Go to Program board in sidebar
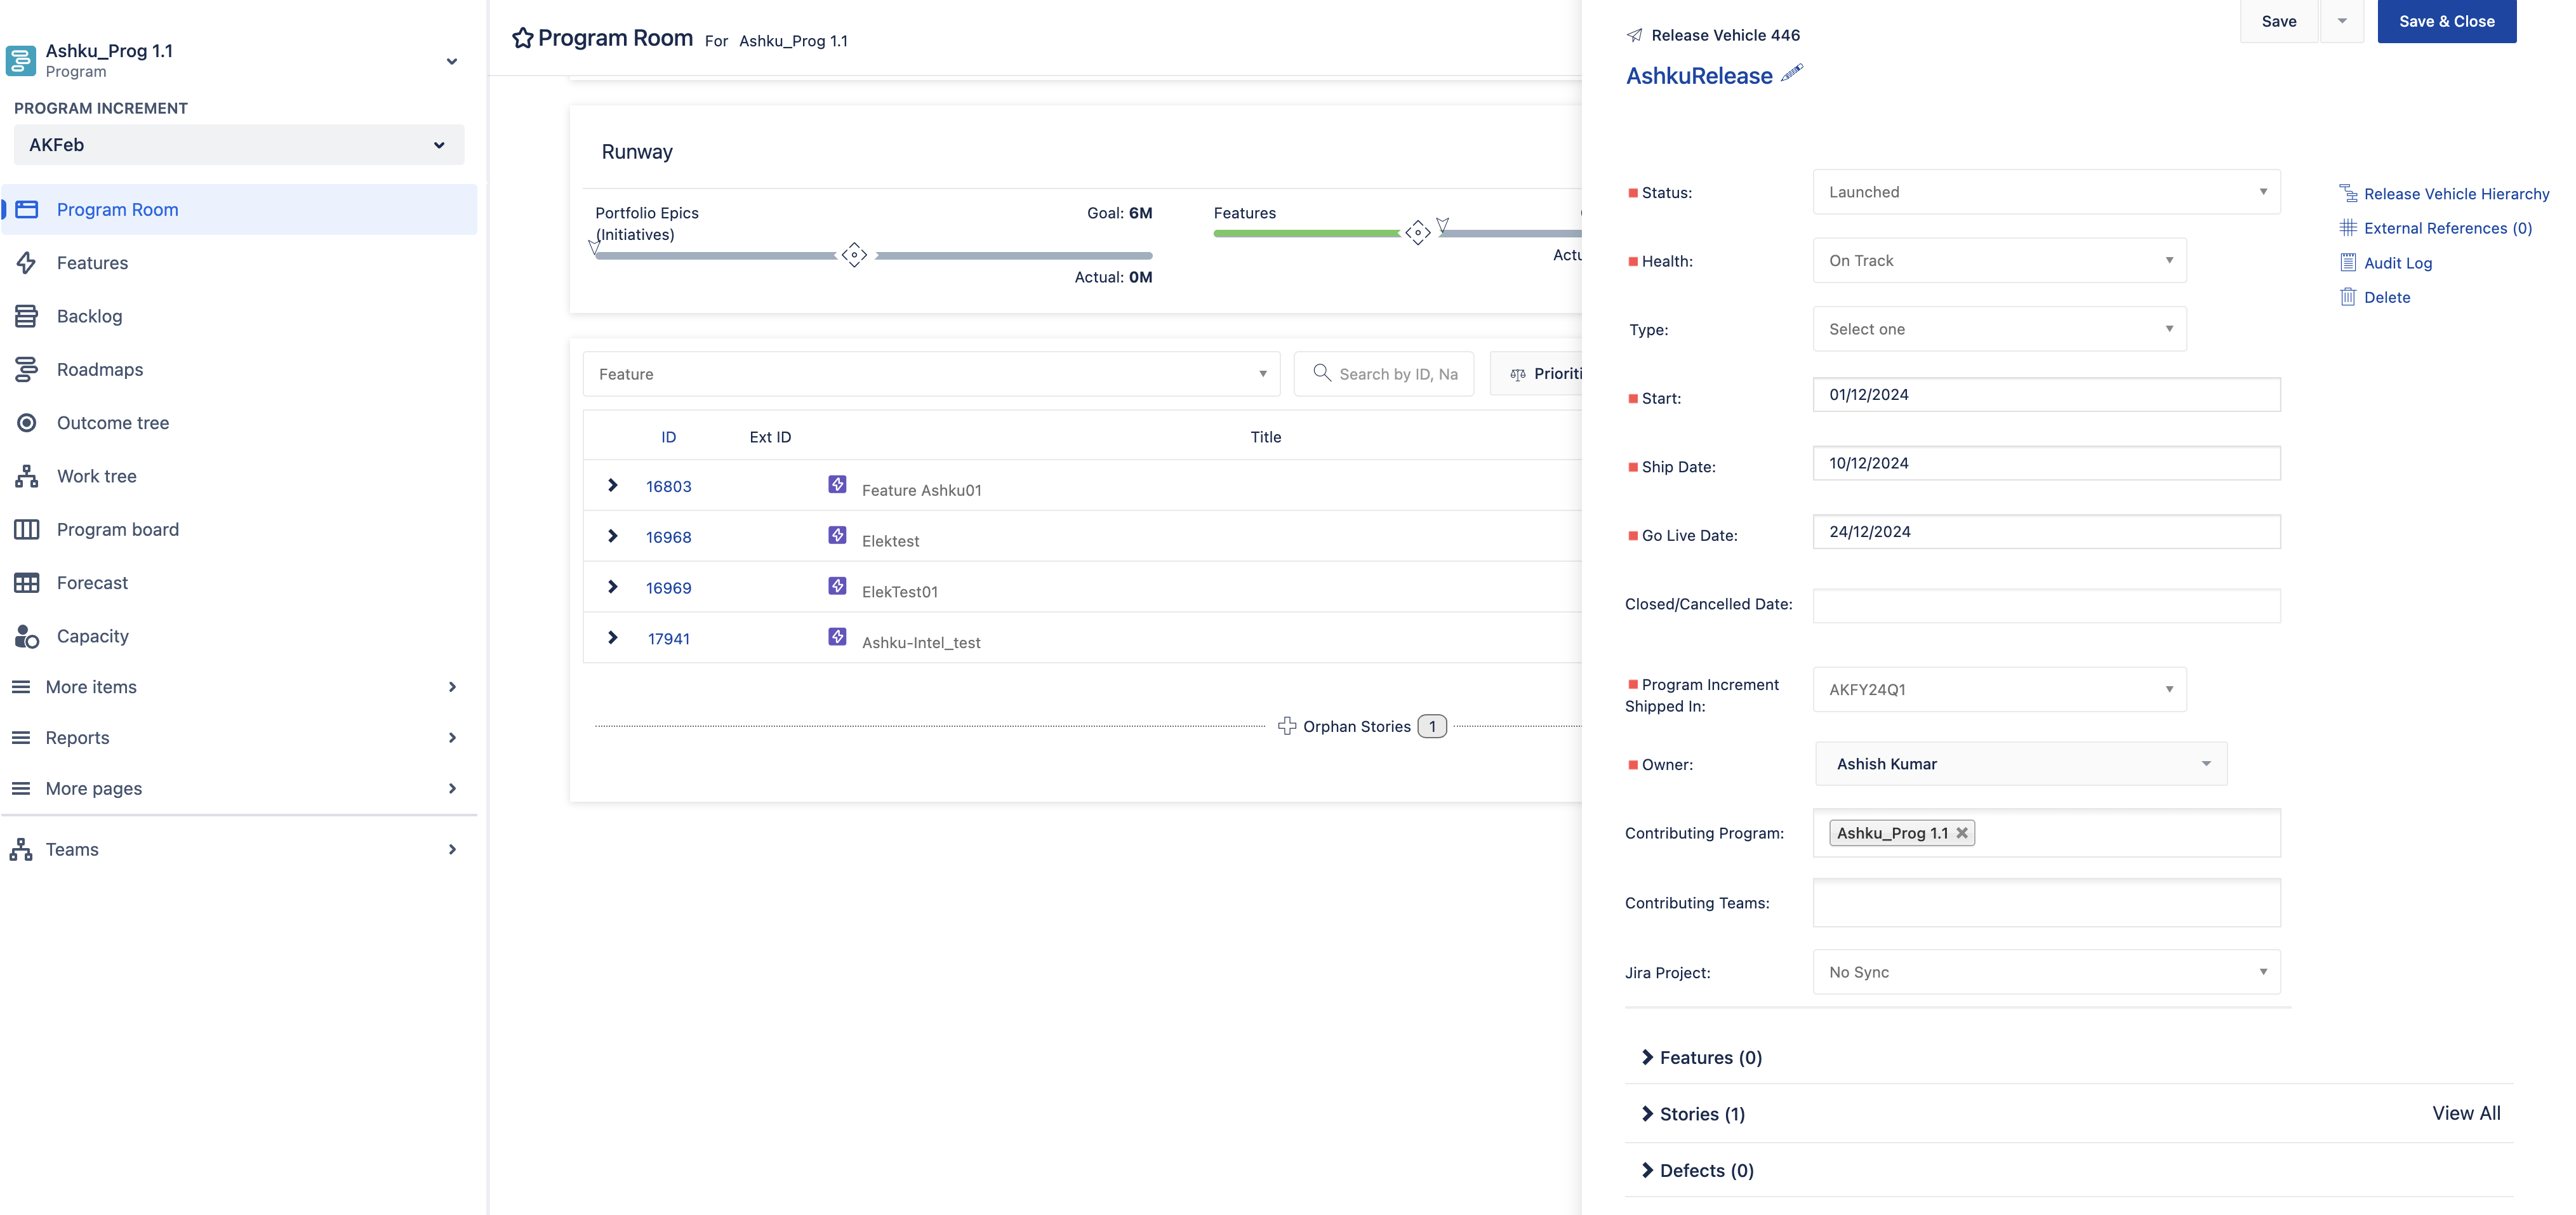This screenshot has height=1215, width=2576. pyautogui.click(x=117, y=530)
